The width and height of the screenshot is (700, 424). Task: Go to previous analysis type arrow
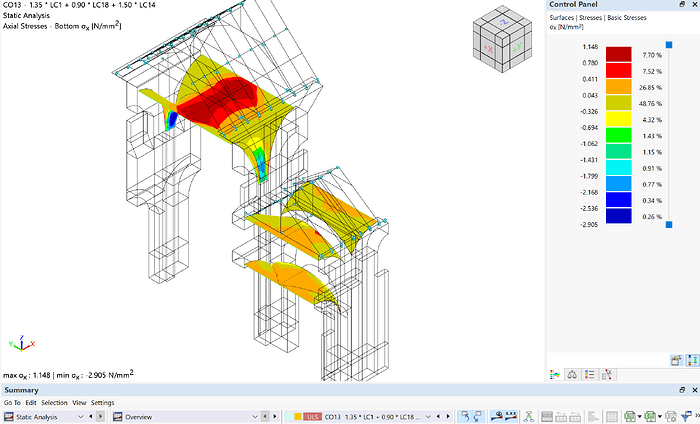click(x=91, y=416)
